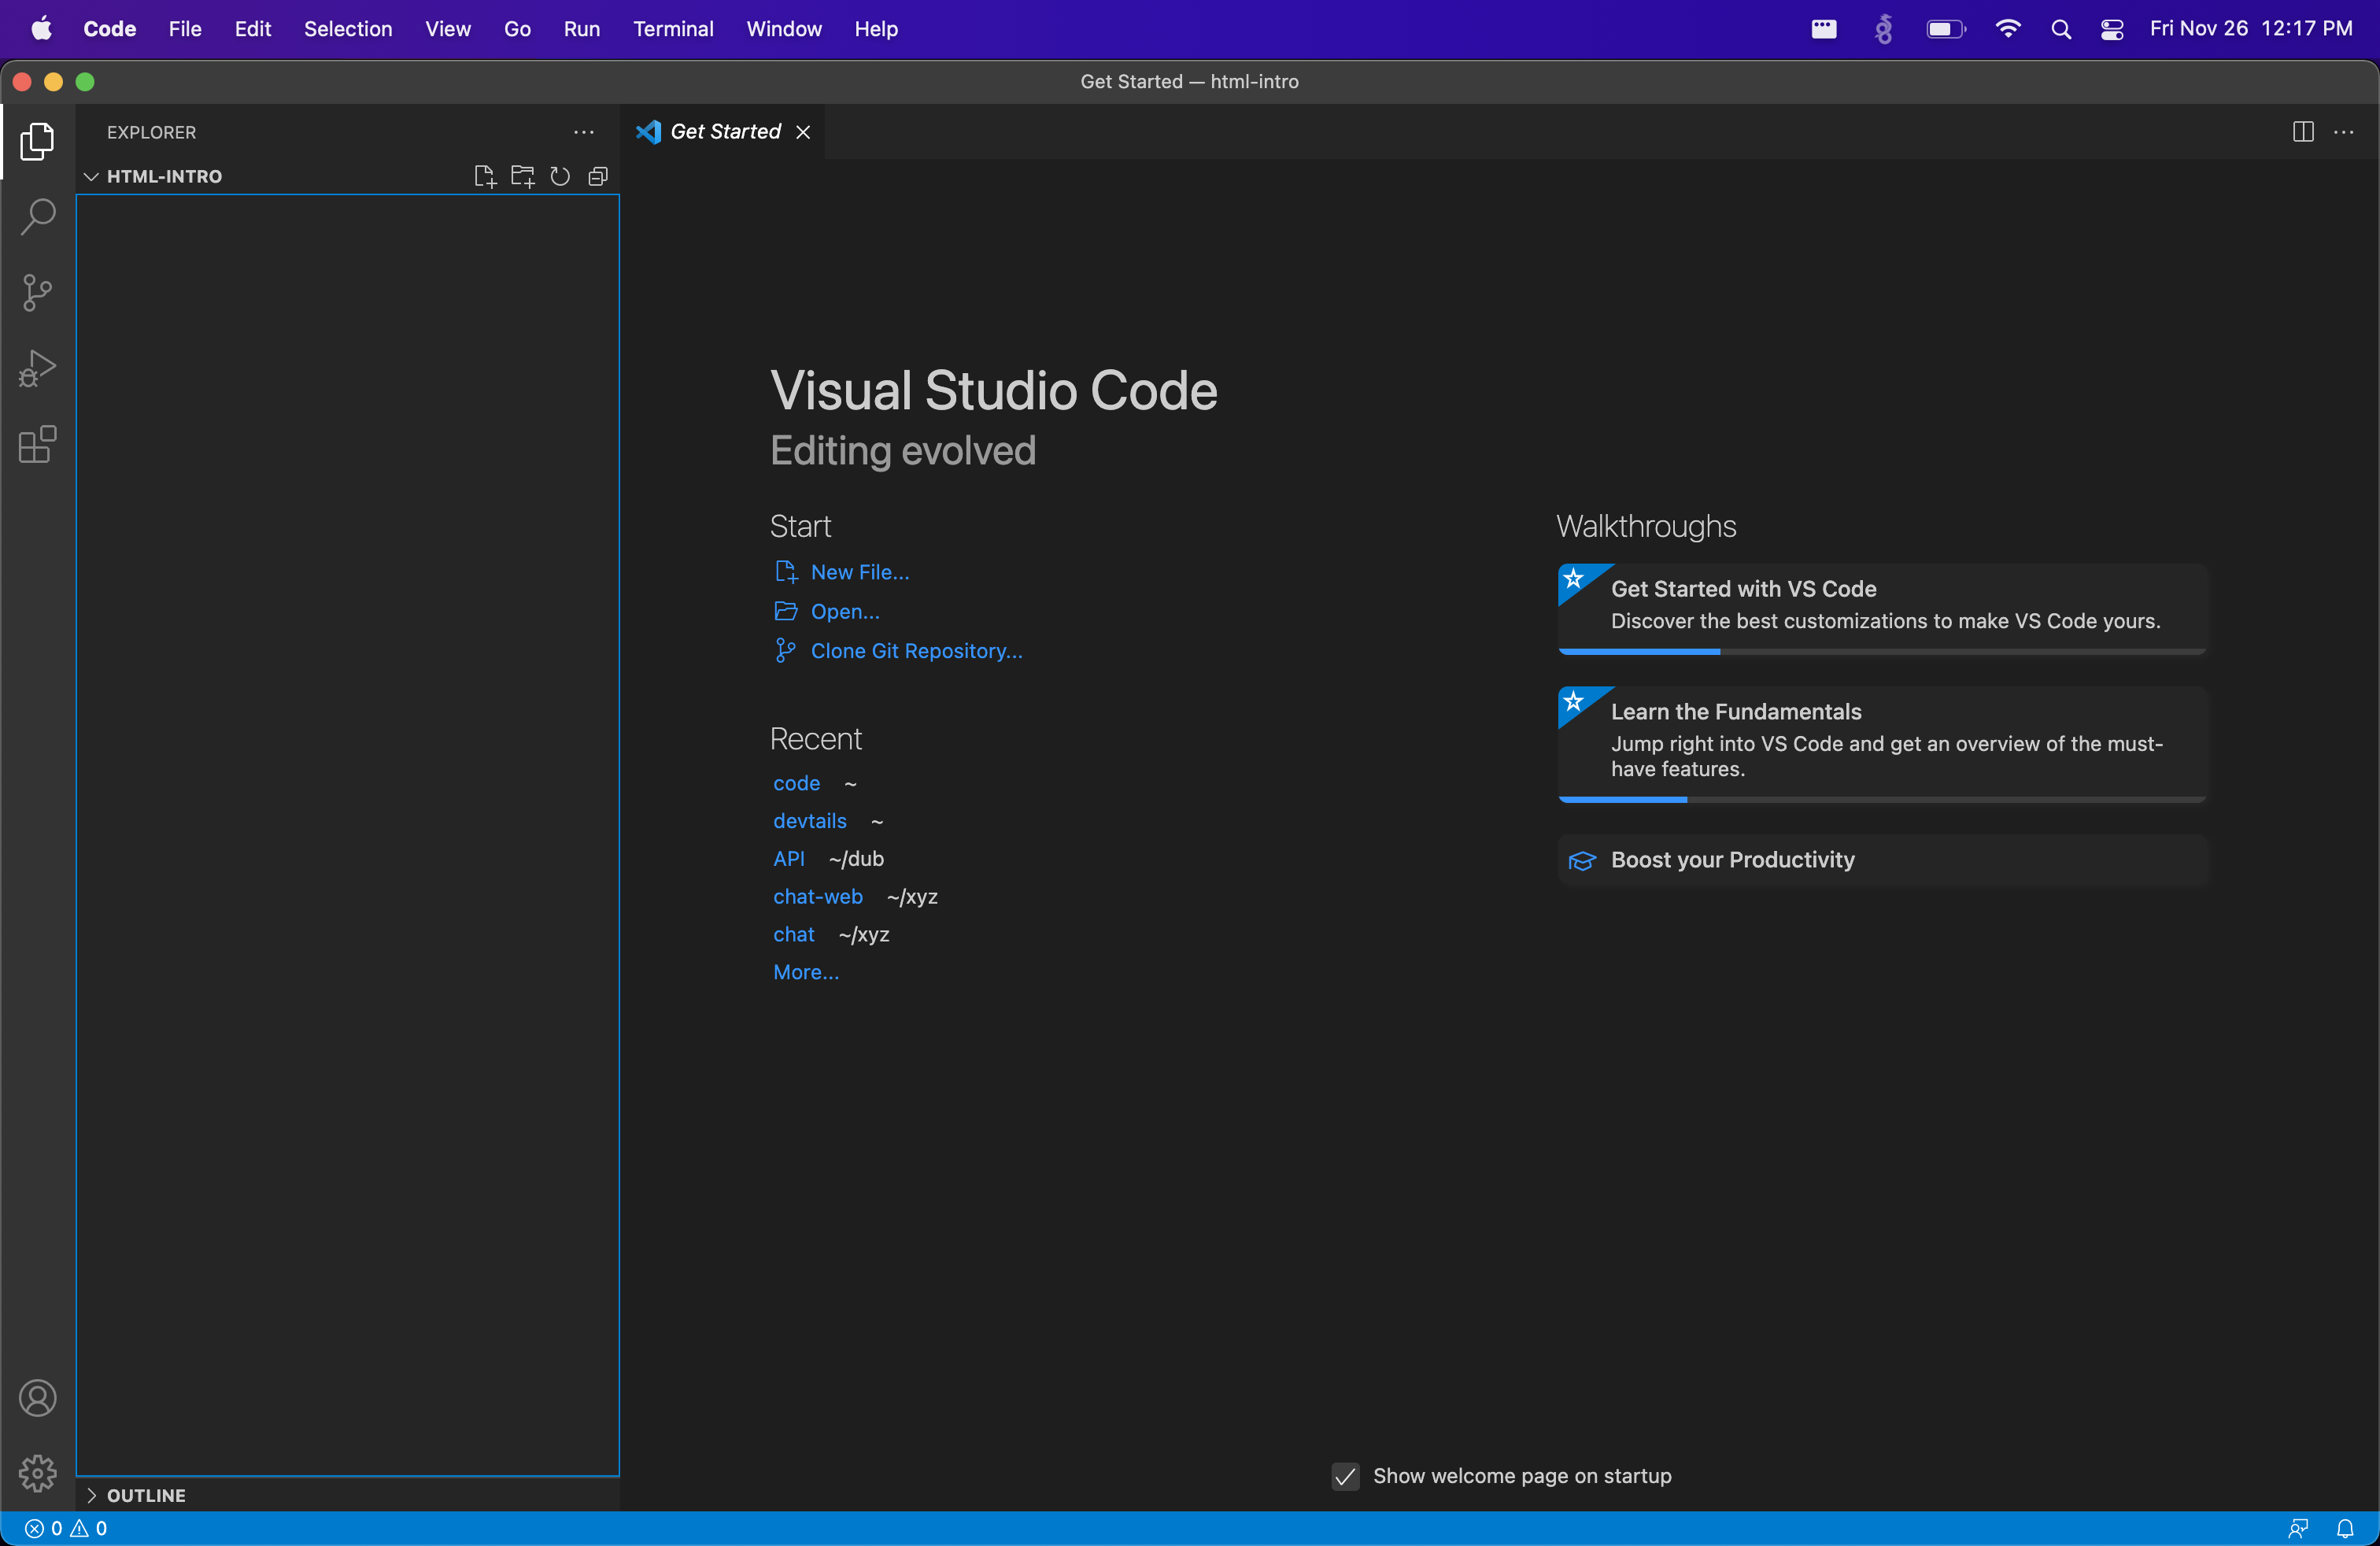Toggle Show welcome page on startup
This screenshot has height=1546, width=2380.
pyautogui.click(x=1346, y=1476)
